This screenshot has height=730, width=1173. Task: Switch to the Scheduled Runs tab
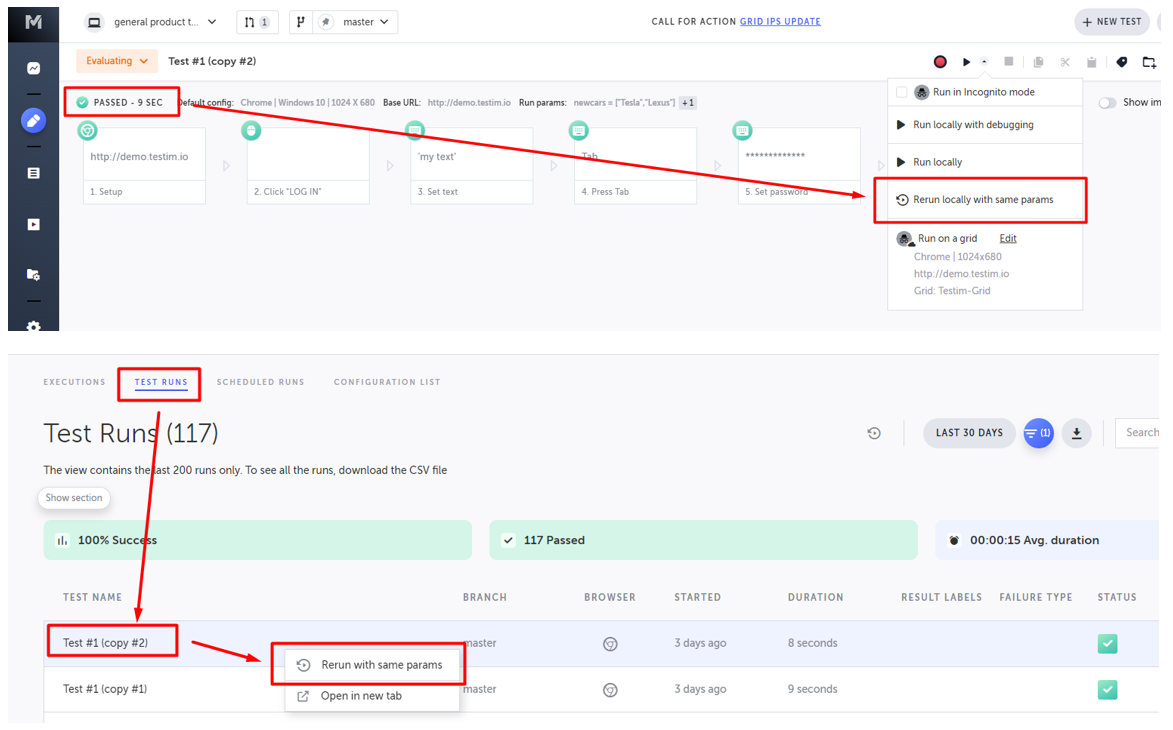(260, 382)
